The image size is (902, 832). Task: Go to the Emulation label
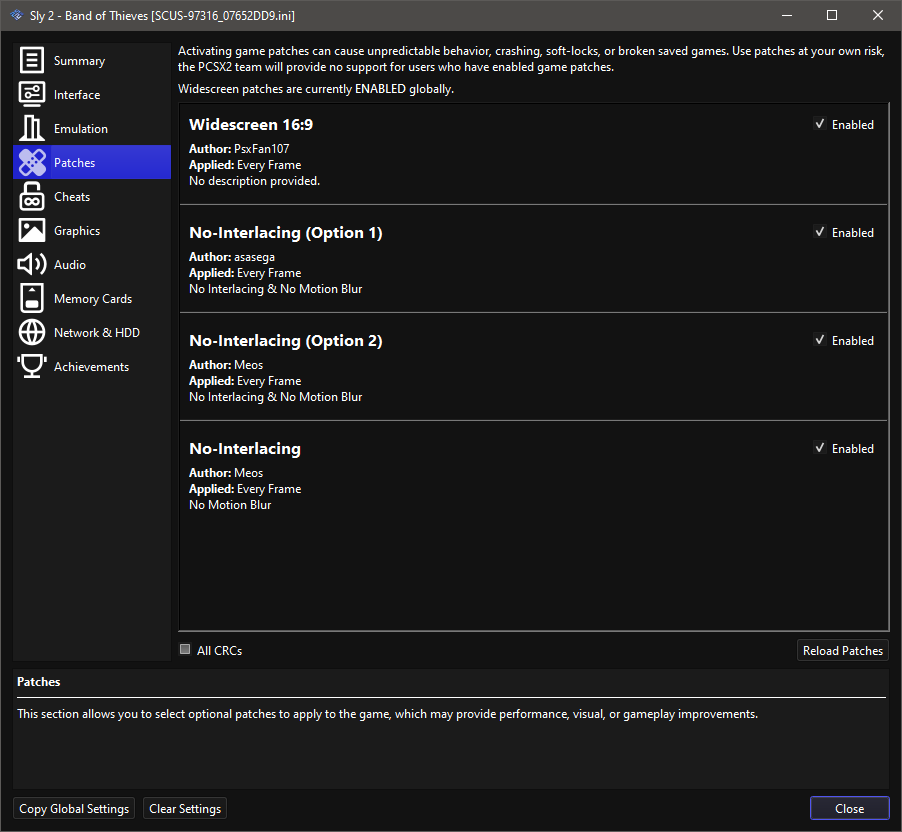point(81,128)
